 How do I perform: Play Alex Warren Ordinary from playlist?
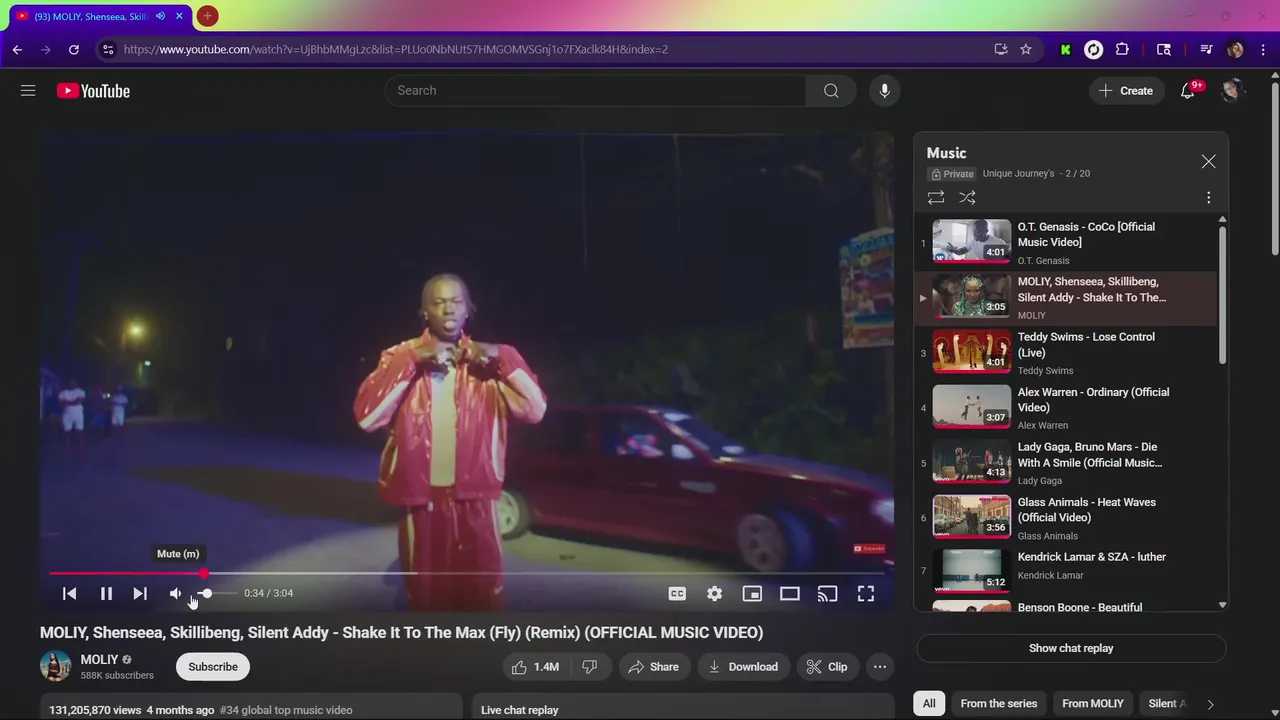coord(1066,407)
